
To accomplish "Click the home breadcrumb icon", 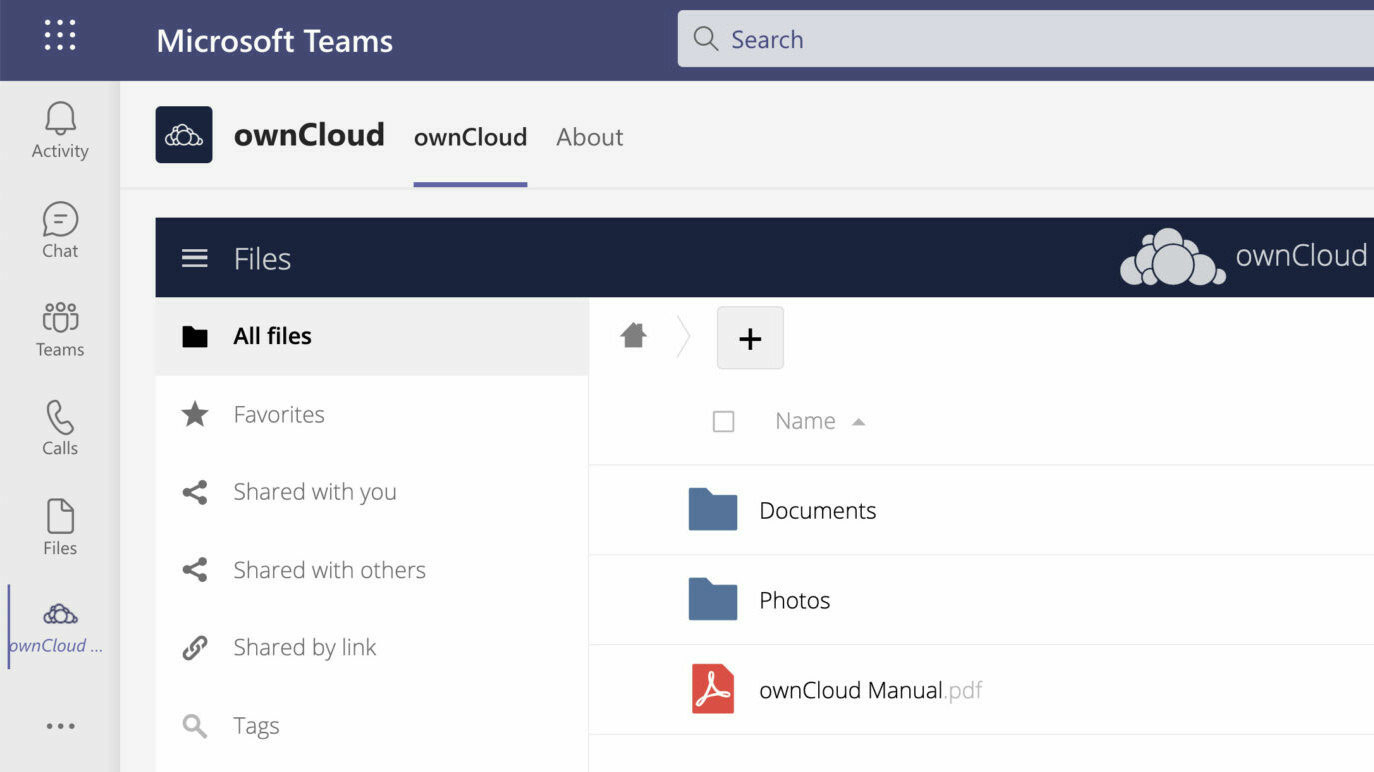I will [x=633, y=336].
